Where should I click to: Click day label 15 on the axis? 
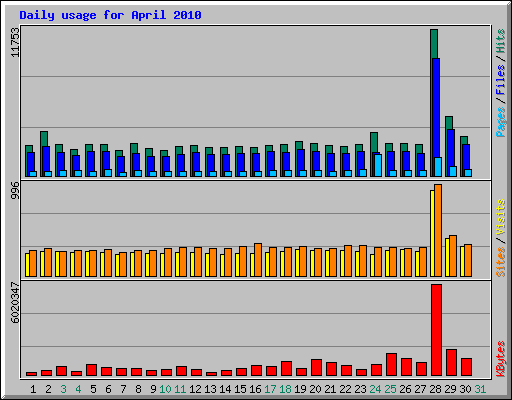(240, 389)
